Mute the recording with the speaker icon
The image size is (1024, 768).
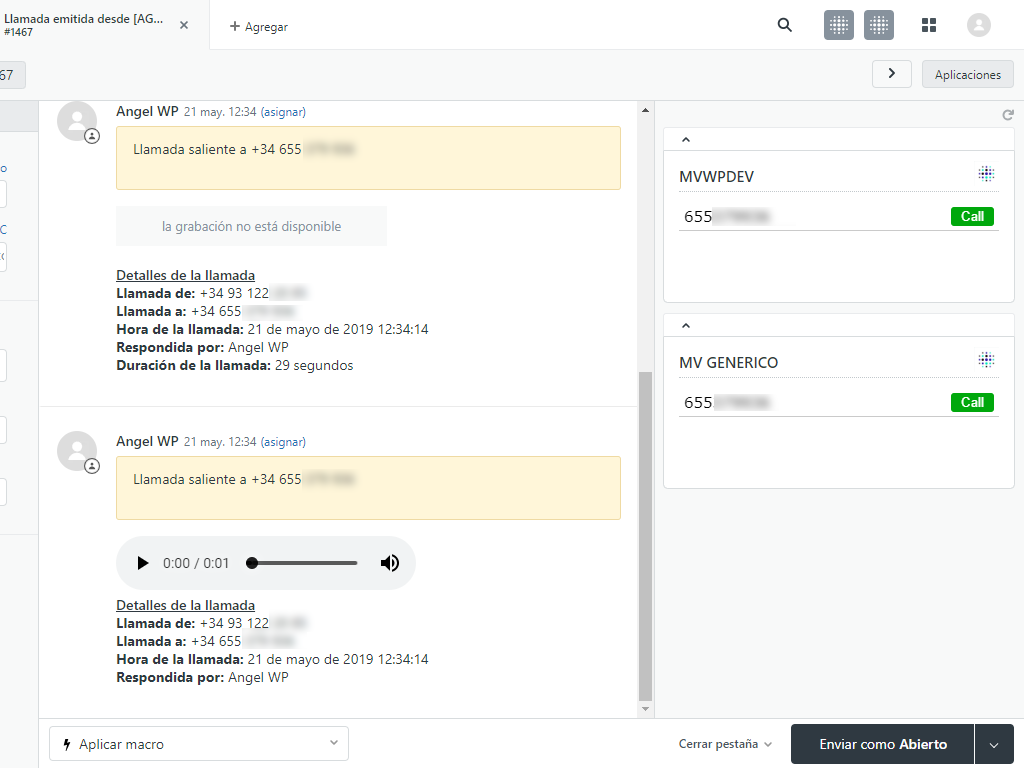click(390, 562)
